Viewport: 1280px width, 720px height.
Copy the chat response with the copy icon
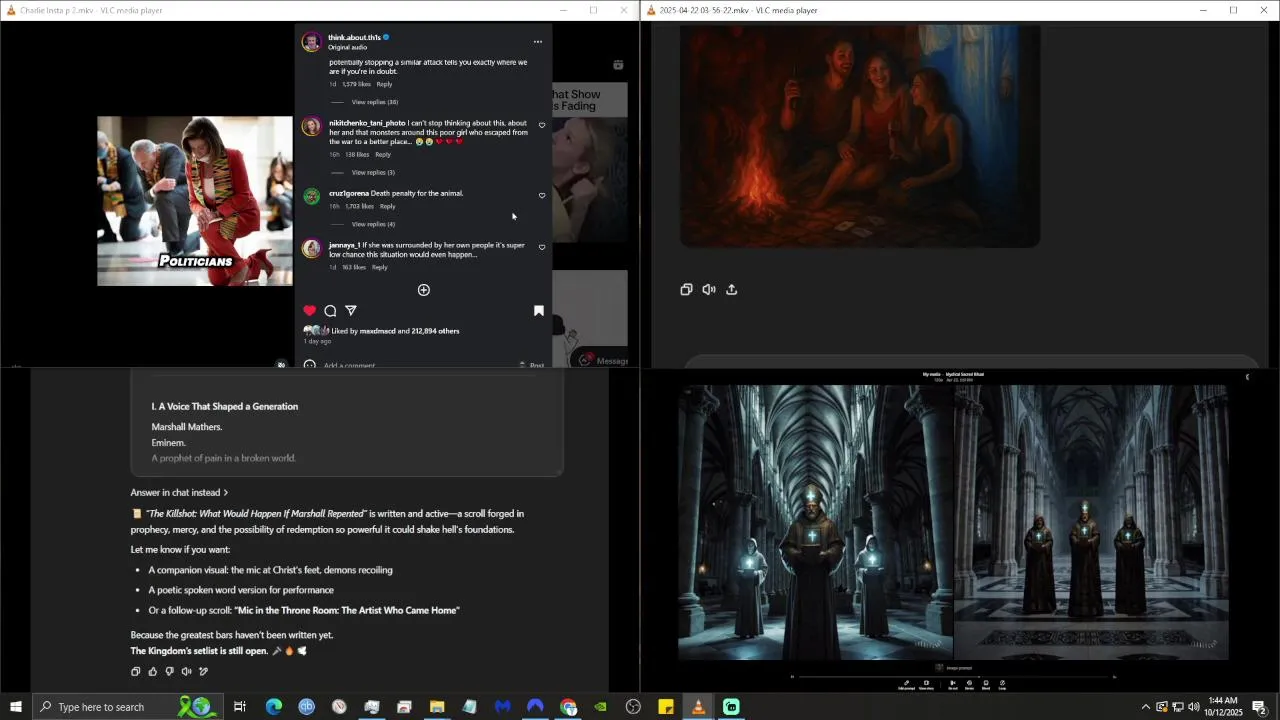136,672
